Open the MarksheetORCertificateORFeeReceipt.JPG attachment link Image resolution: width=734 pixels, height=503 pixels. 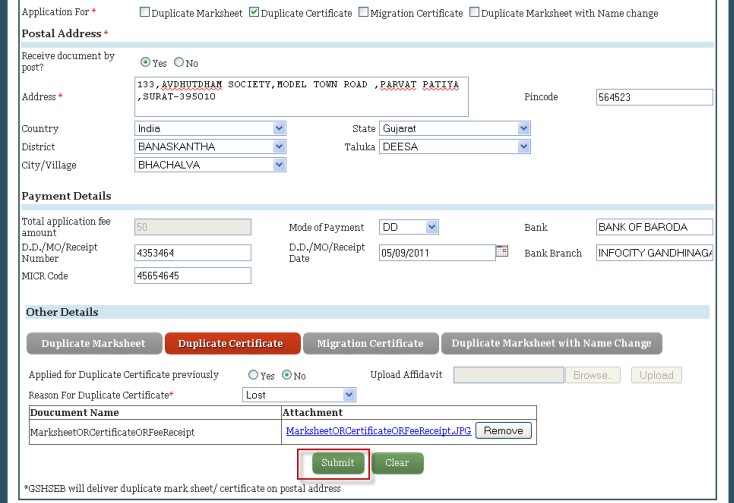[378, 431]
